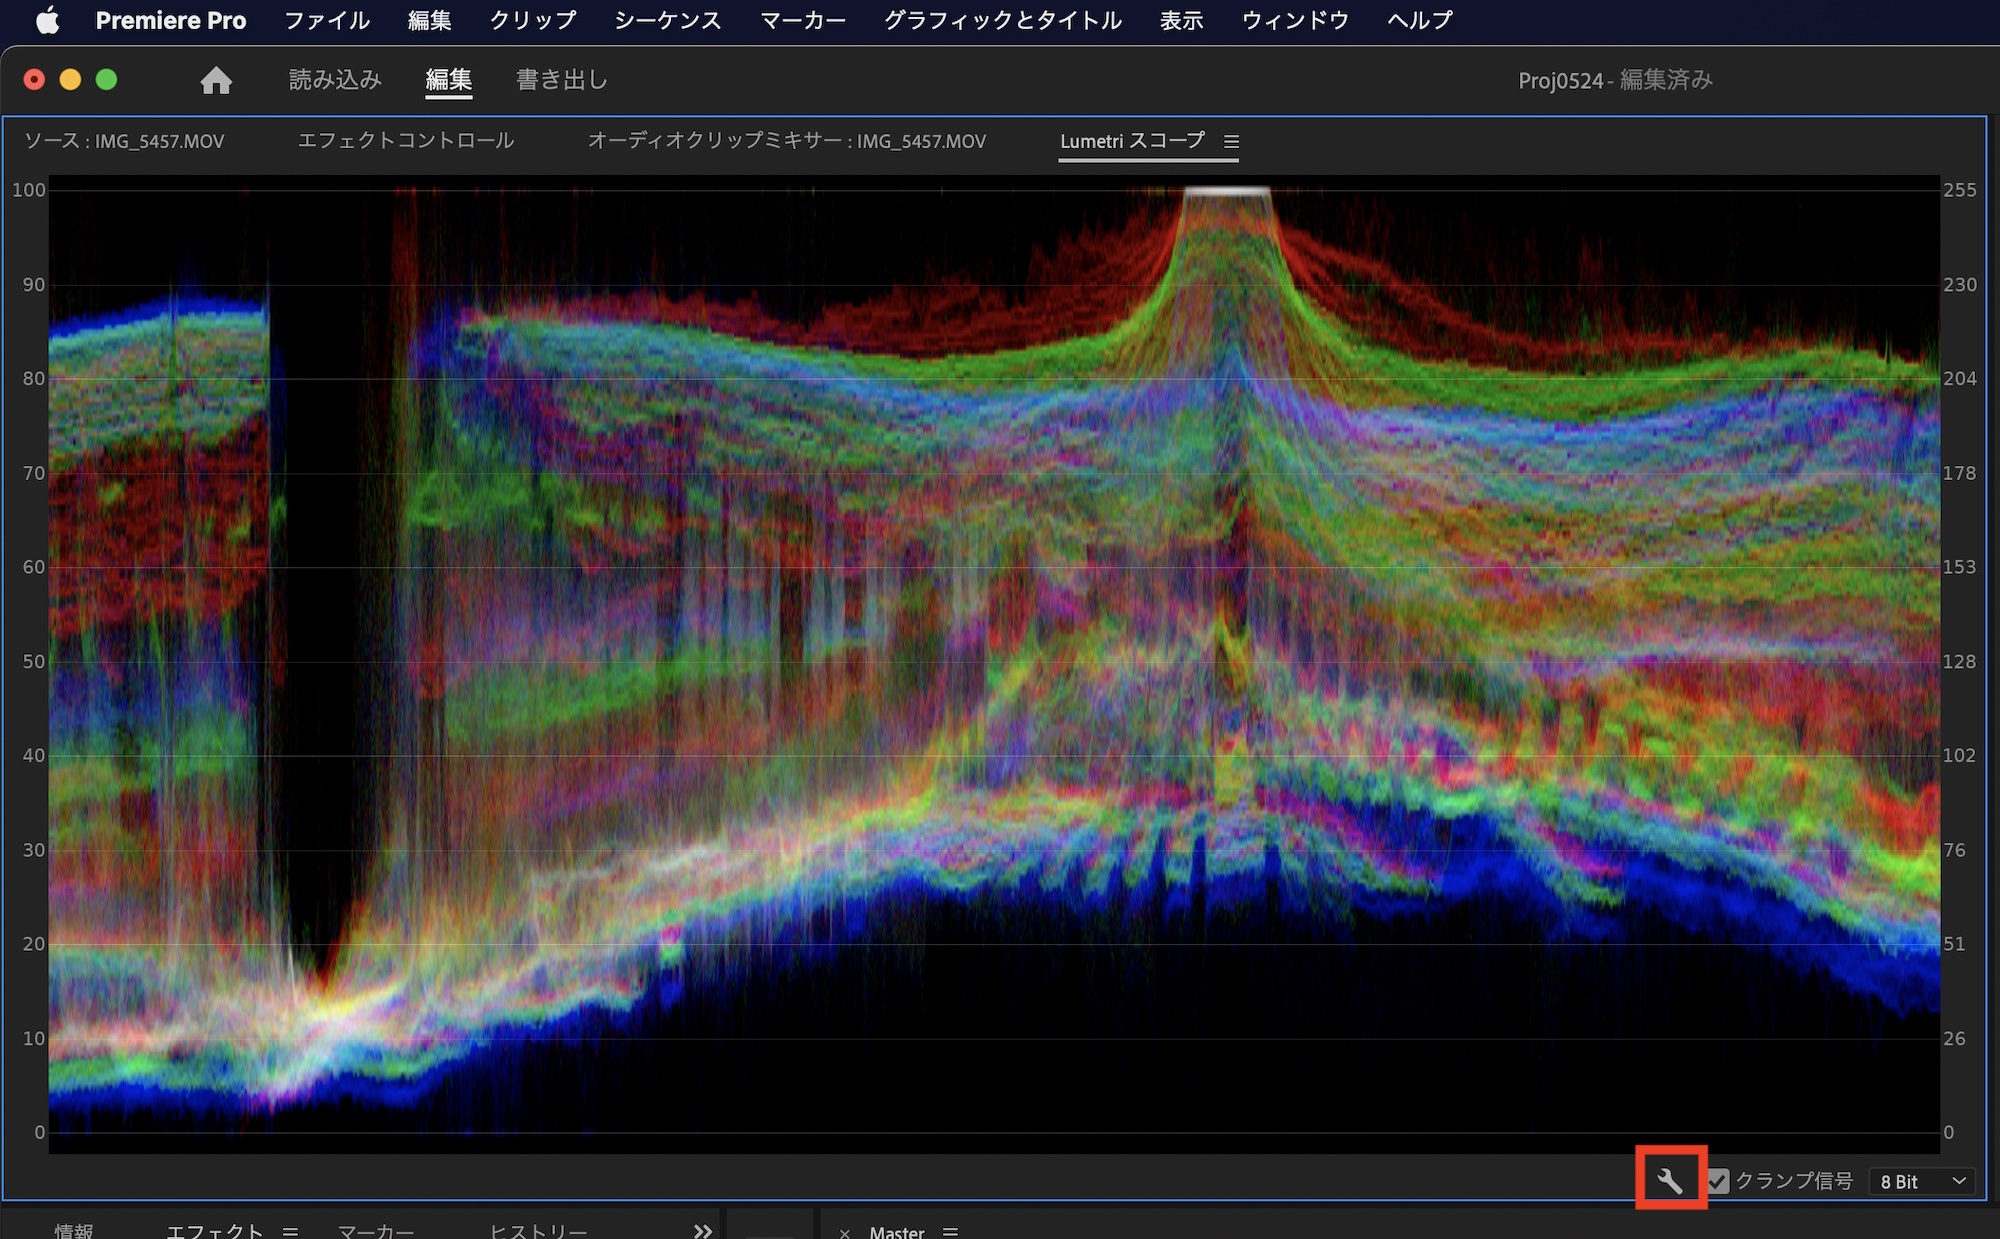The width and height of the screenshot is (2000, 1239).
Task: Open the 8 Bit depth dropdown
Action: coord(1922,1181)
